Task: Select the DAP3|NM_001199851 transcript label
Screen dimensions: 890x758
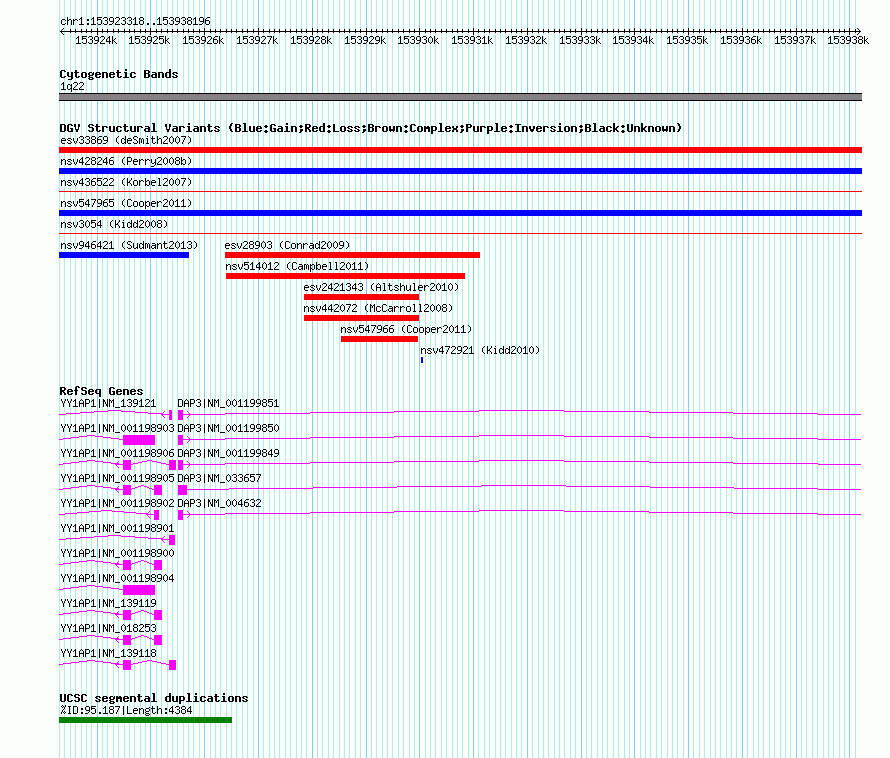Action: tap(228, 403)
